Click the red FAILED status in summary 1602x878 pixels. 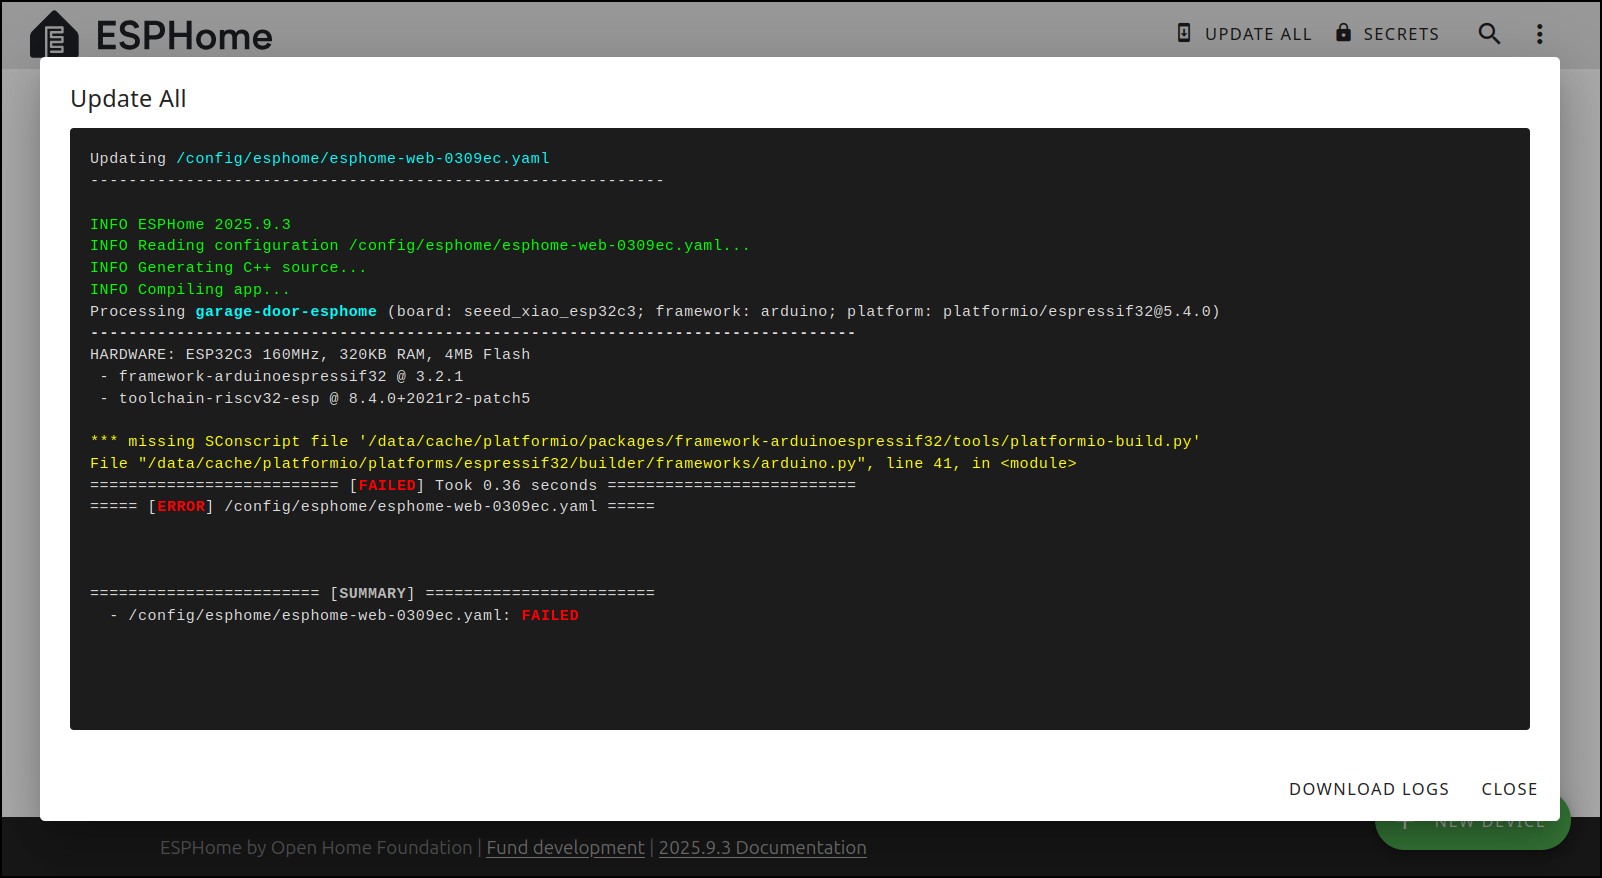coord(550,615)
